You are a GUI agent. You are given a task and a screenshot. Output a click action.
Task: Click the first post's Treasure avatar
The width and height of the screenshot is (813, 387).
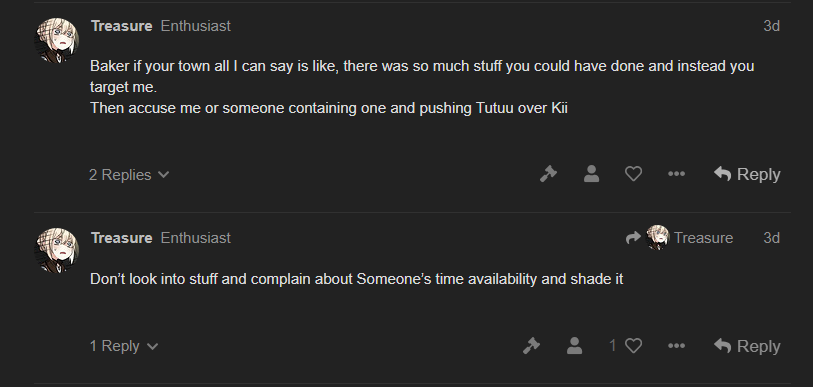point(57,40)
